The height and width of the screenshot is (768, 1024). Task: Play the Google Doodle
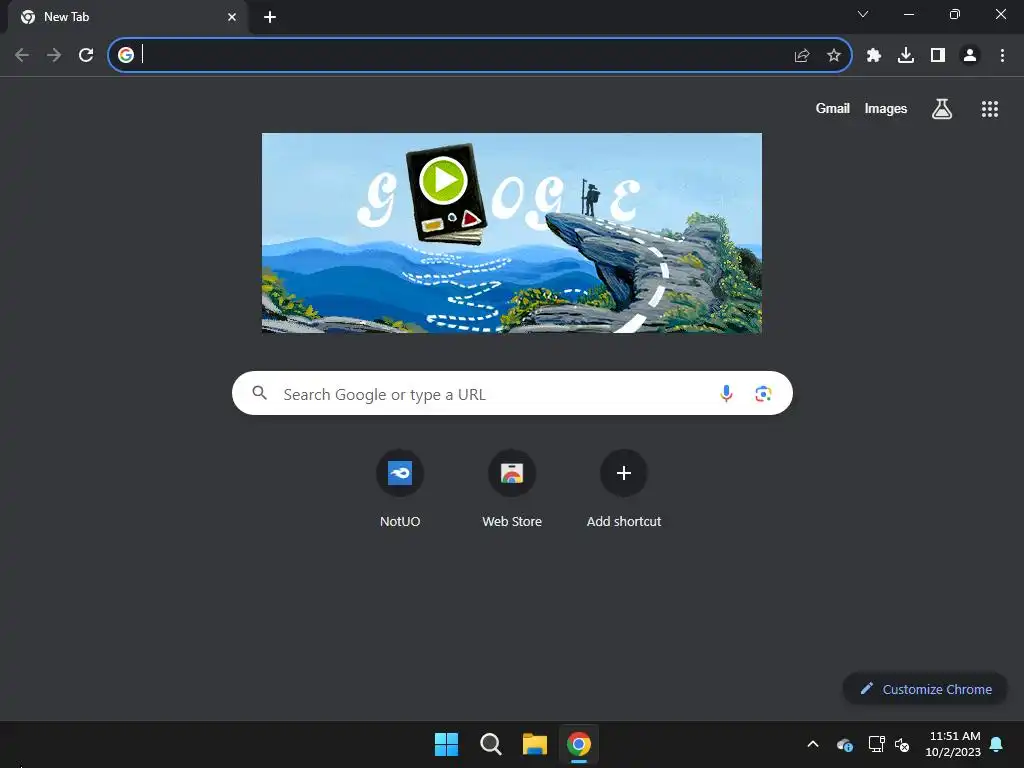click(x=443, y=180)
